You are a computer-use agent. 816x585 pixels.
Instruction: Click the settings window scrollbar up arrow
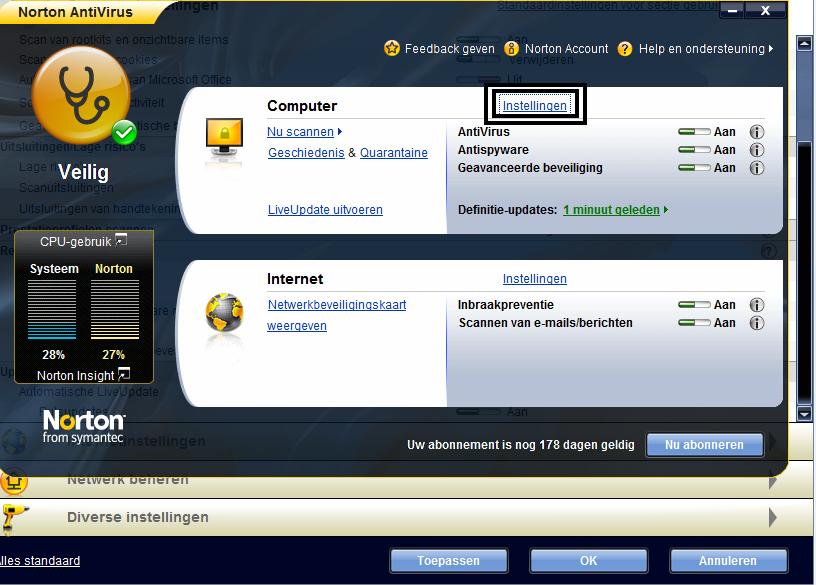coord(804,43)
